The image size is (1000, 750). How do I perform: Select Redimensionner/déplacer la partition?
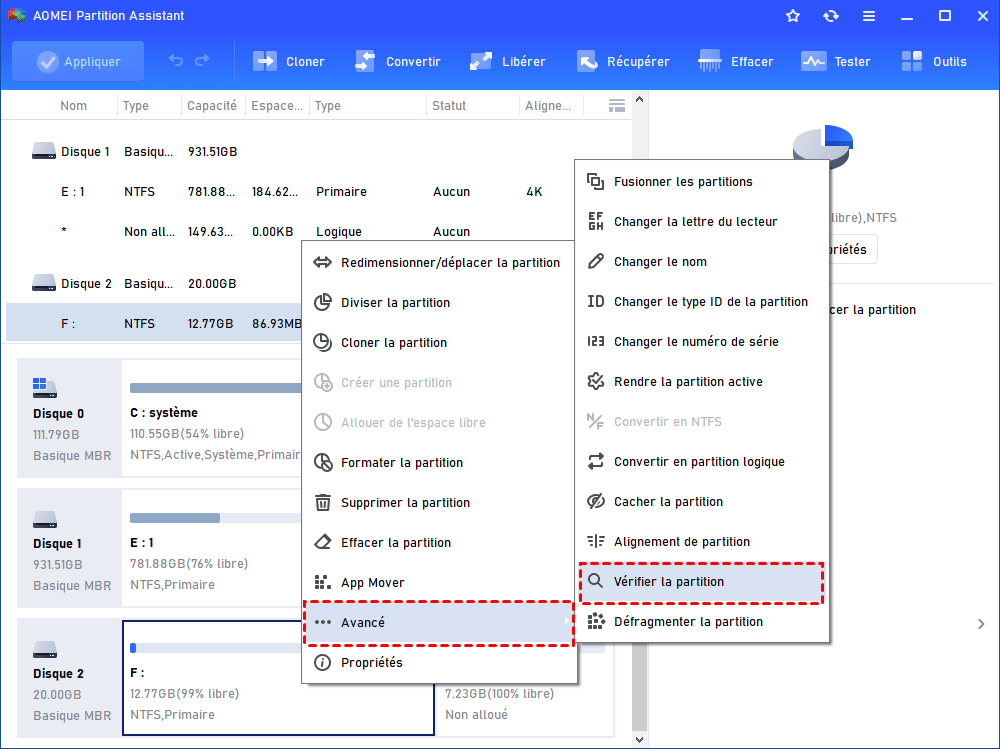(x=439, y=263)
